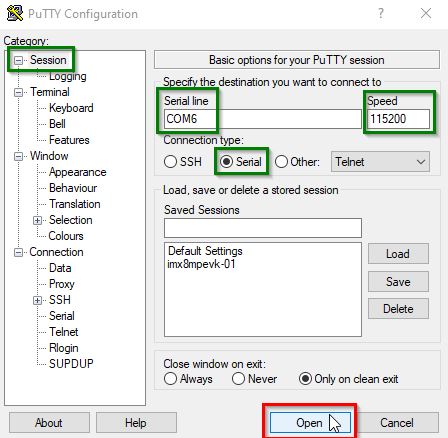
Task: Open the Features settings category
Action: (x=69, y=140)
